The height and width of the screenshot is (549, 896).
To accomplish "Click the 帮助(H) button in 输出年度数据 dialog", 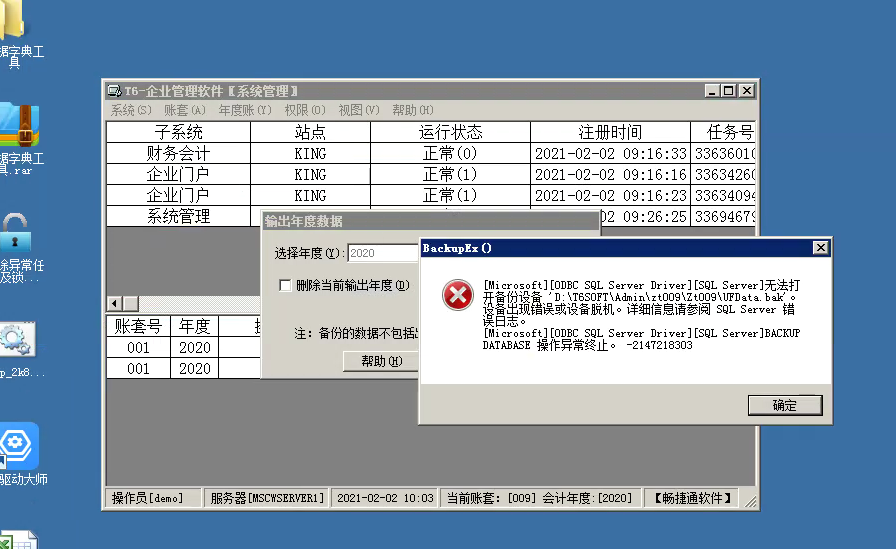I will pyautogui.click(x=381, y=361).
